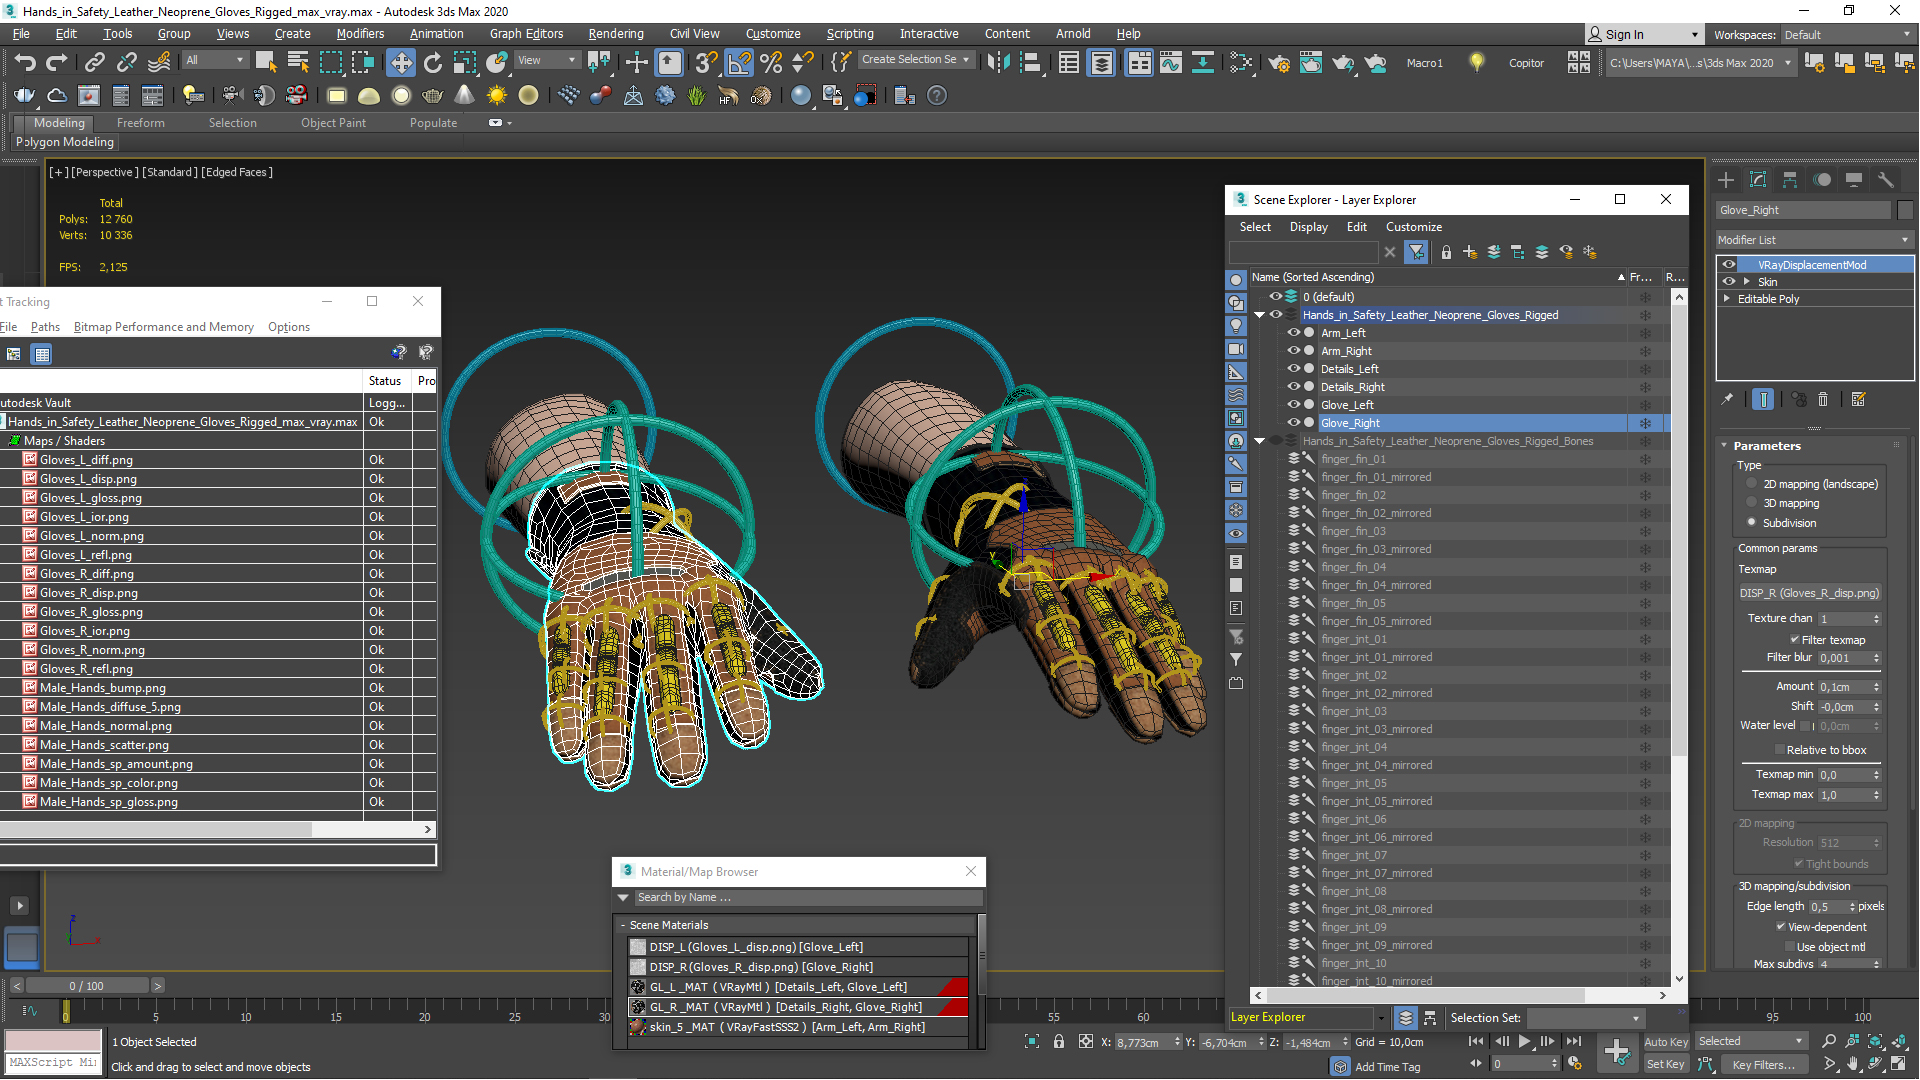Click Zoom Extents navigation icon
Image resolution: width=1920 pixels, height=1080 pixels.
click(1875, 1042)
